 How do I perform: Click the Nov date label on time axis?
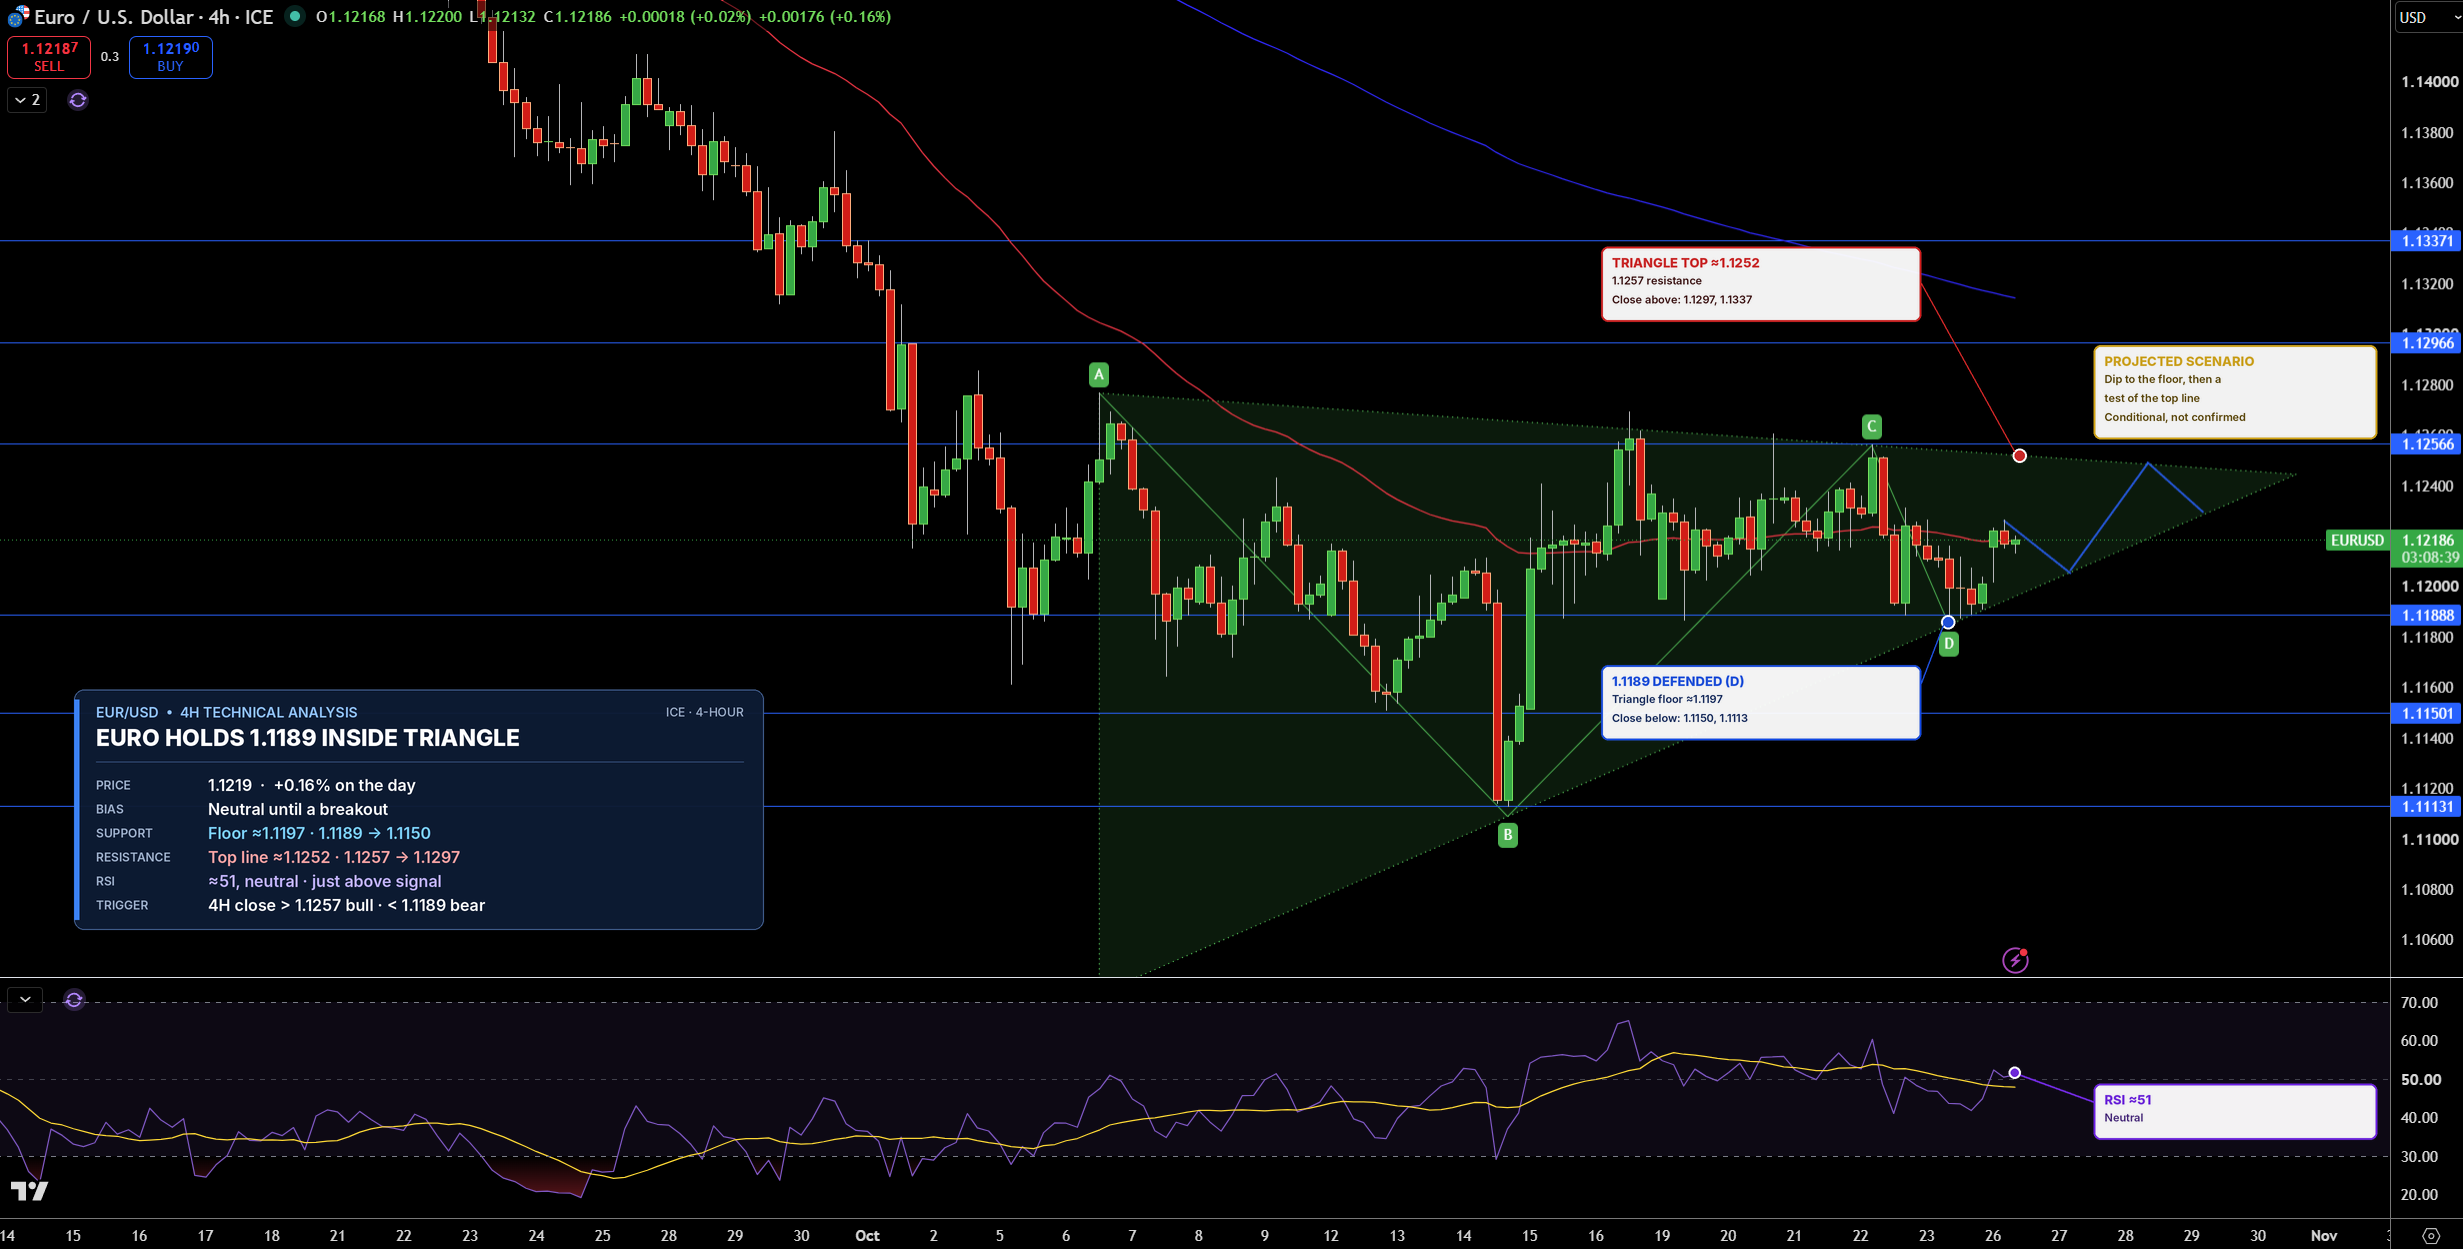[x=2323, y=1235]
